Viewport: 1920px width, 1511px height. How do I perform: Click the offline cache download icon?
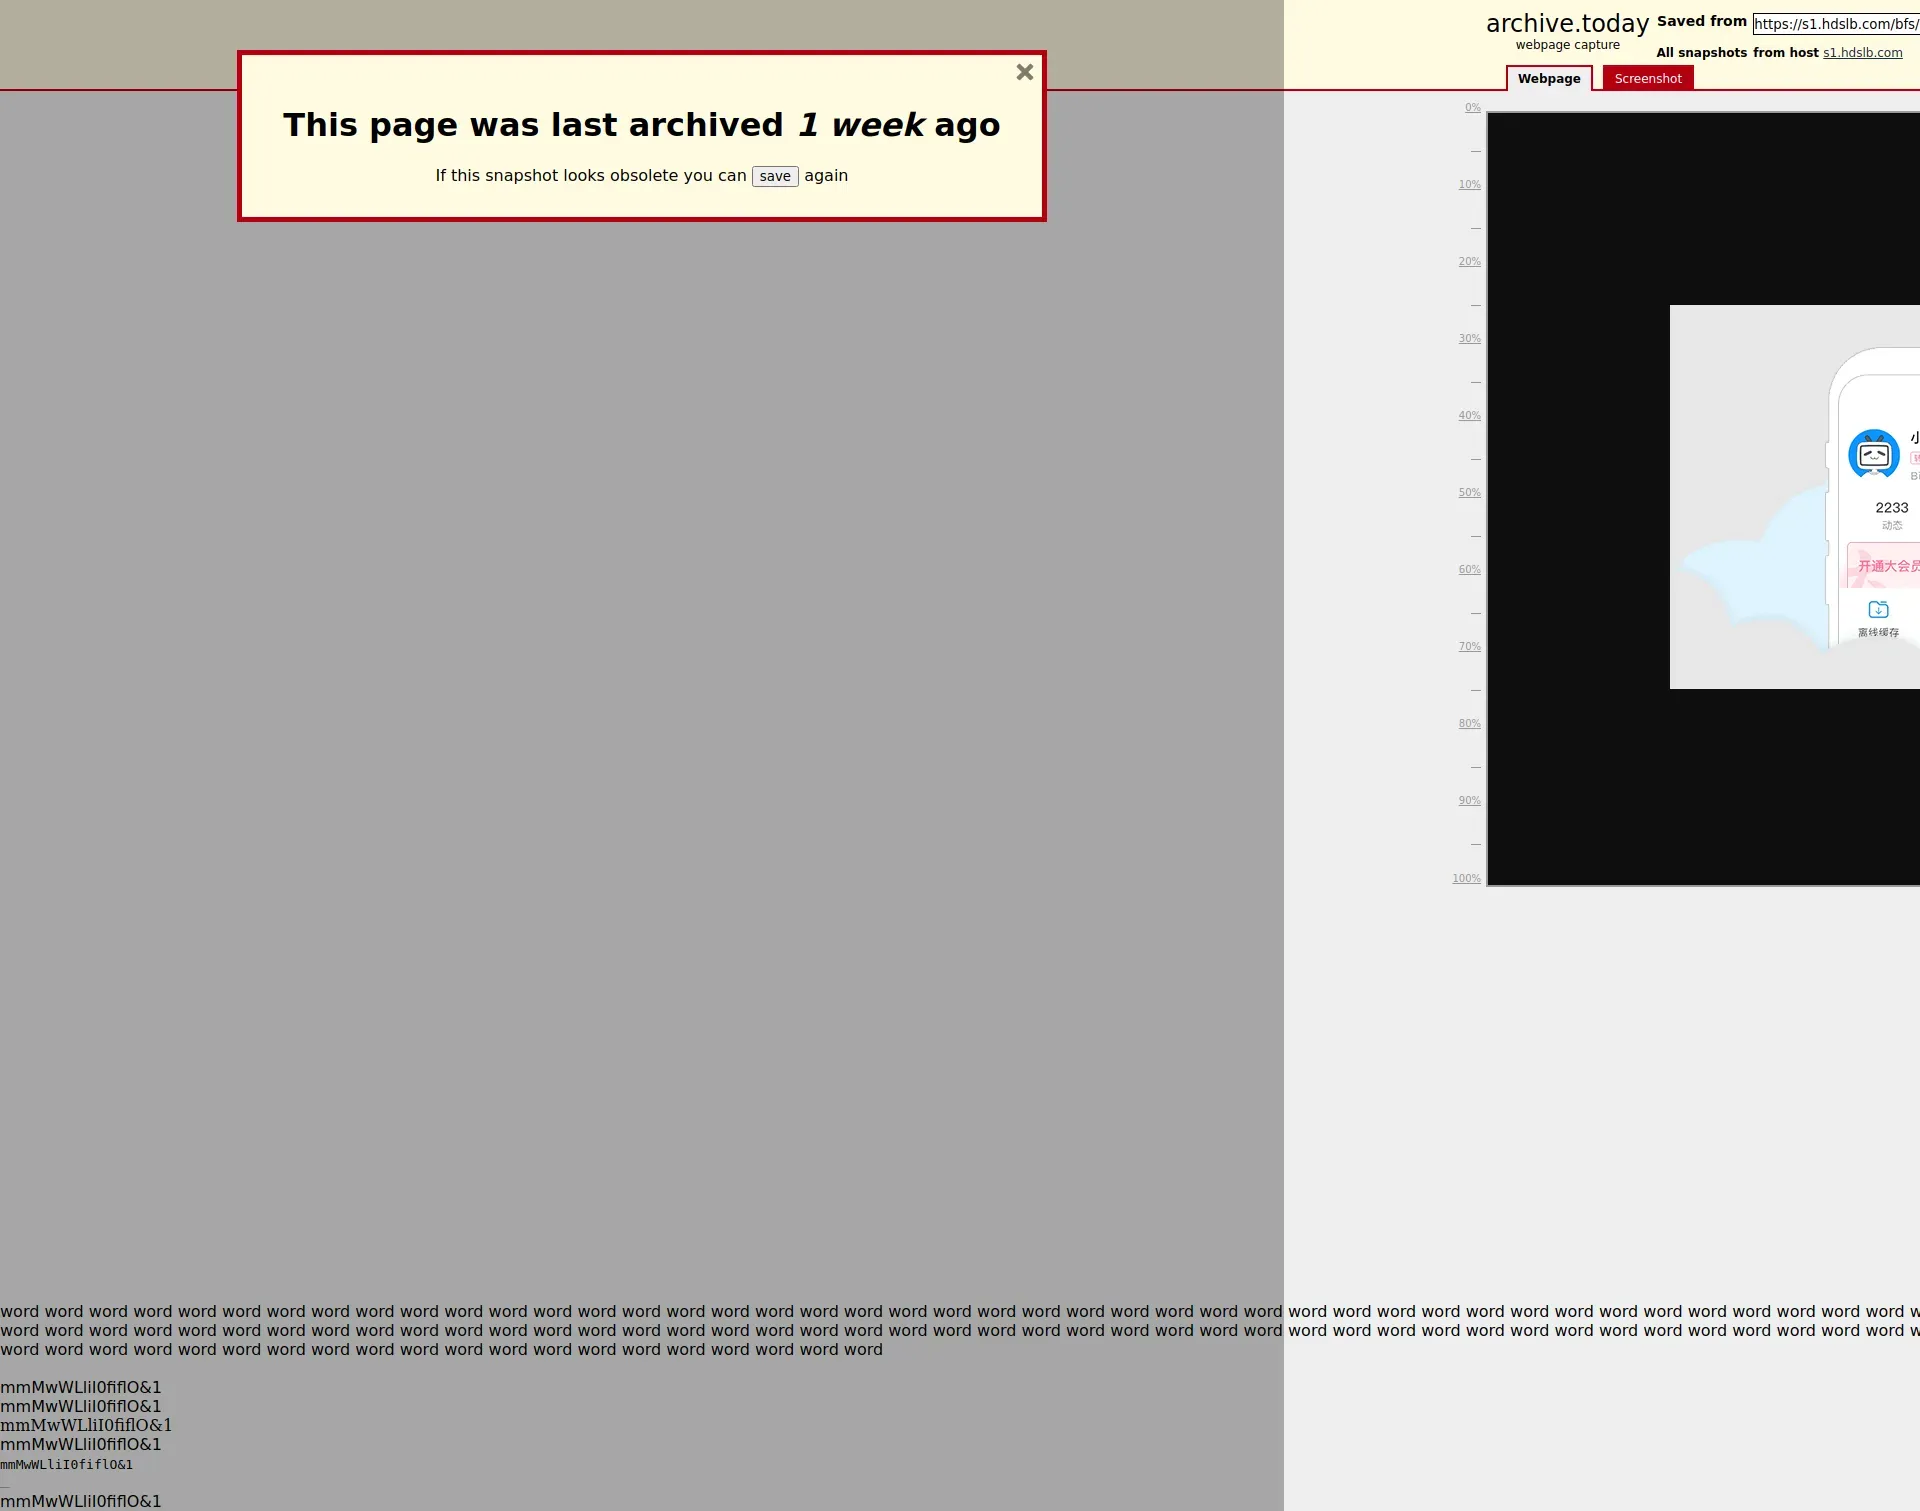click(1878, 609)
